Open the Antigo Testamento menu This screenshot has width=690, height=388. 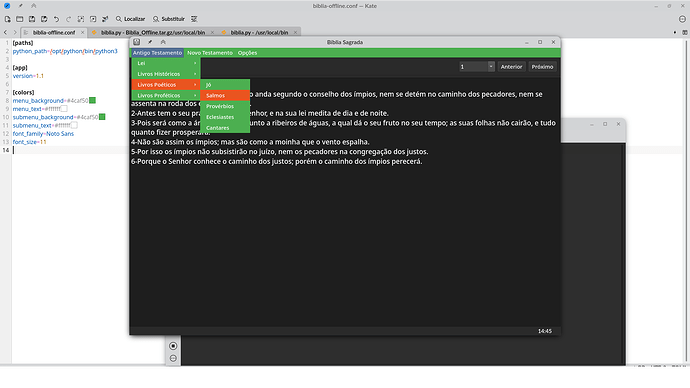pos(158,53)
